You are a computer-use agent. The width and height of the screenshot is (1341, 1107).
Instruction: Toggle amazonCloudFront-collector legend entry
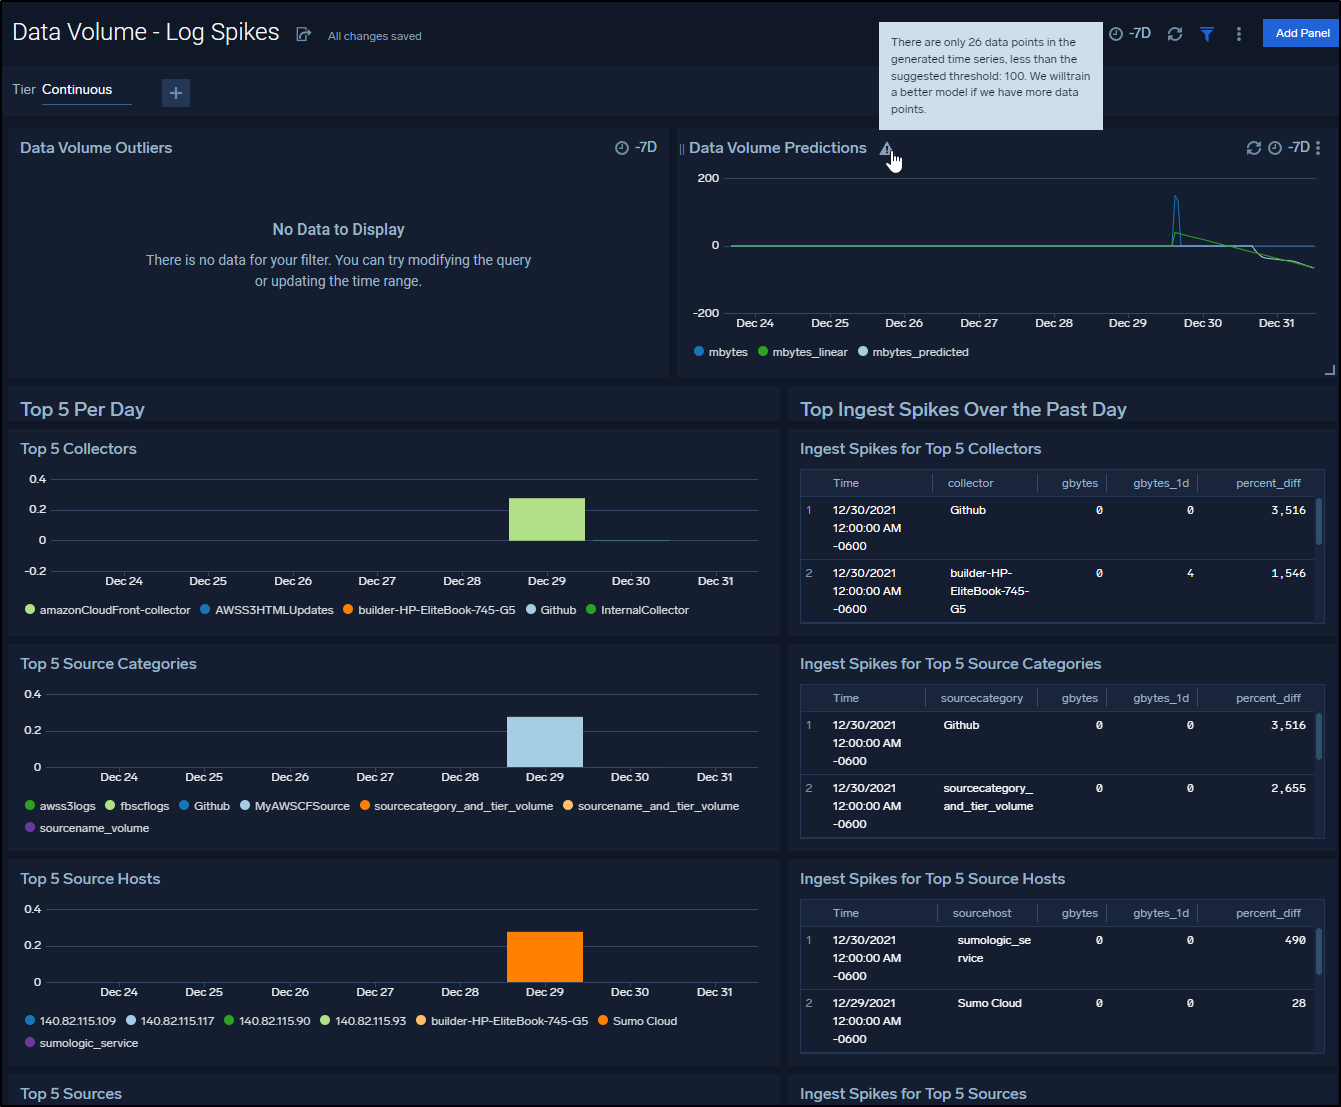point(107,610)
